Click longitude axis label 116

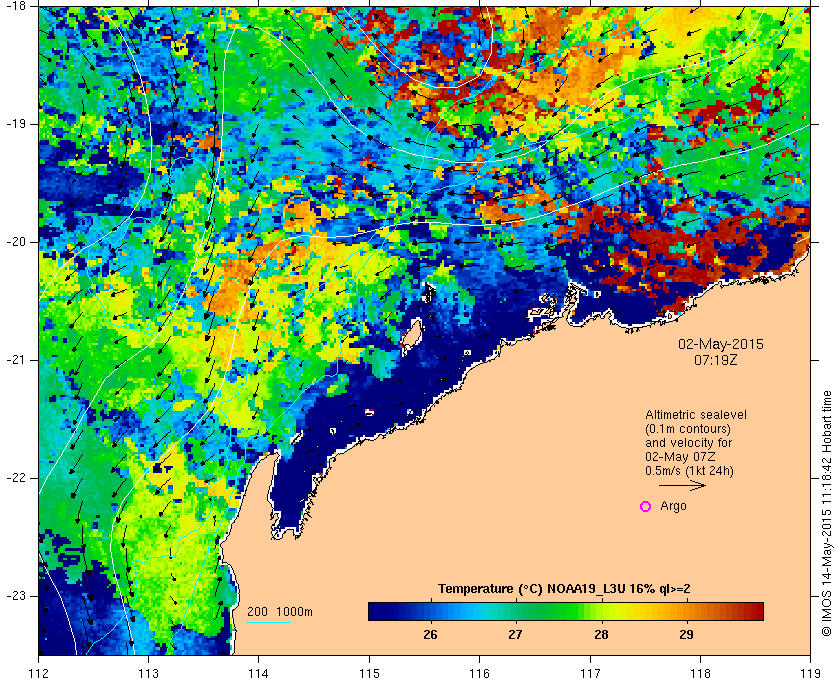tap(479, 672)
